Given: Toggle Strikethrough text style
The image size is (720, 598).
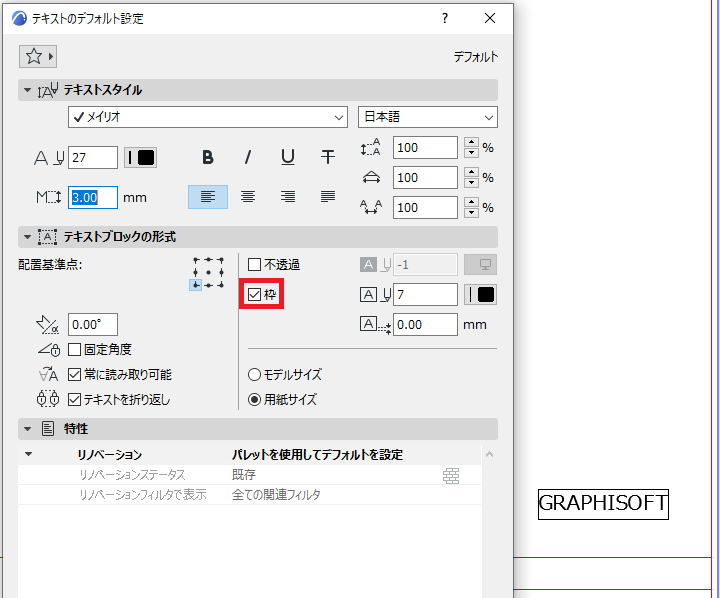Looking at the screenshot, I should coord(328,158).
